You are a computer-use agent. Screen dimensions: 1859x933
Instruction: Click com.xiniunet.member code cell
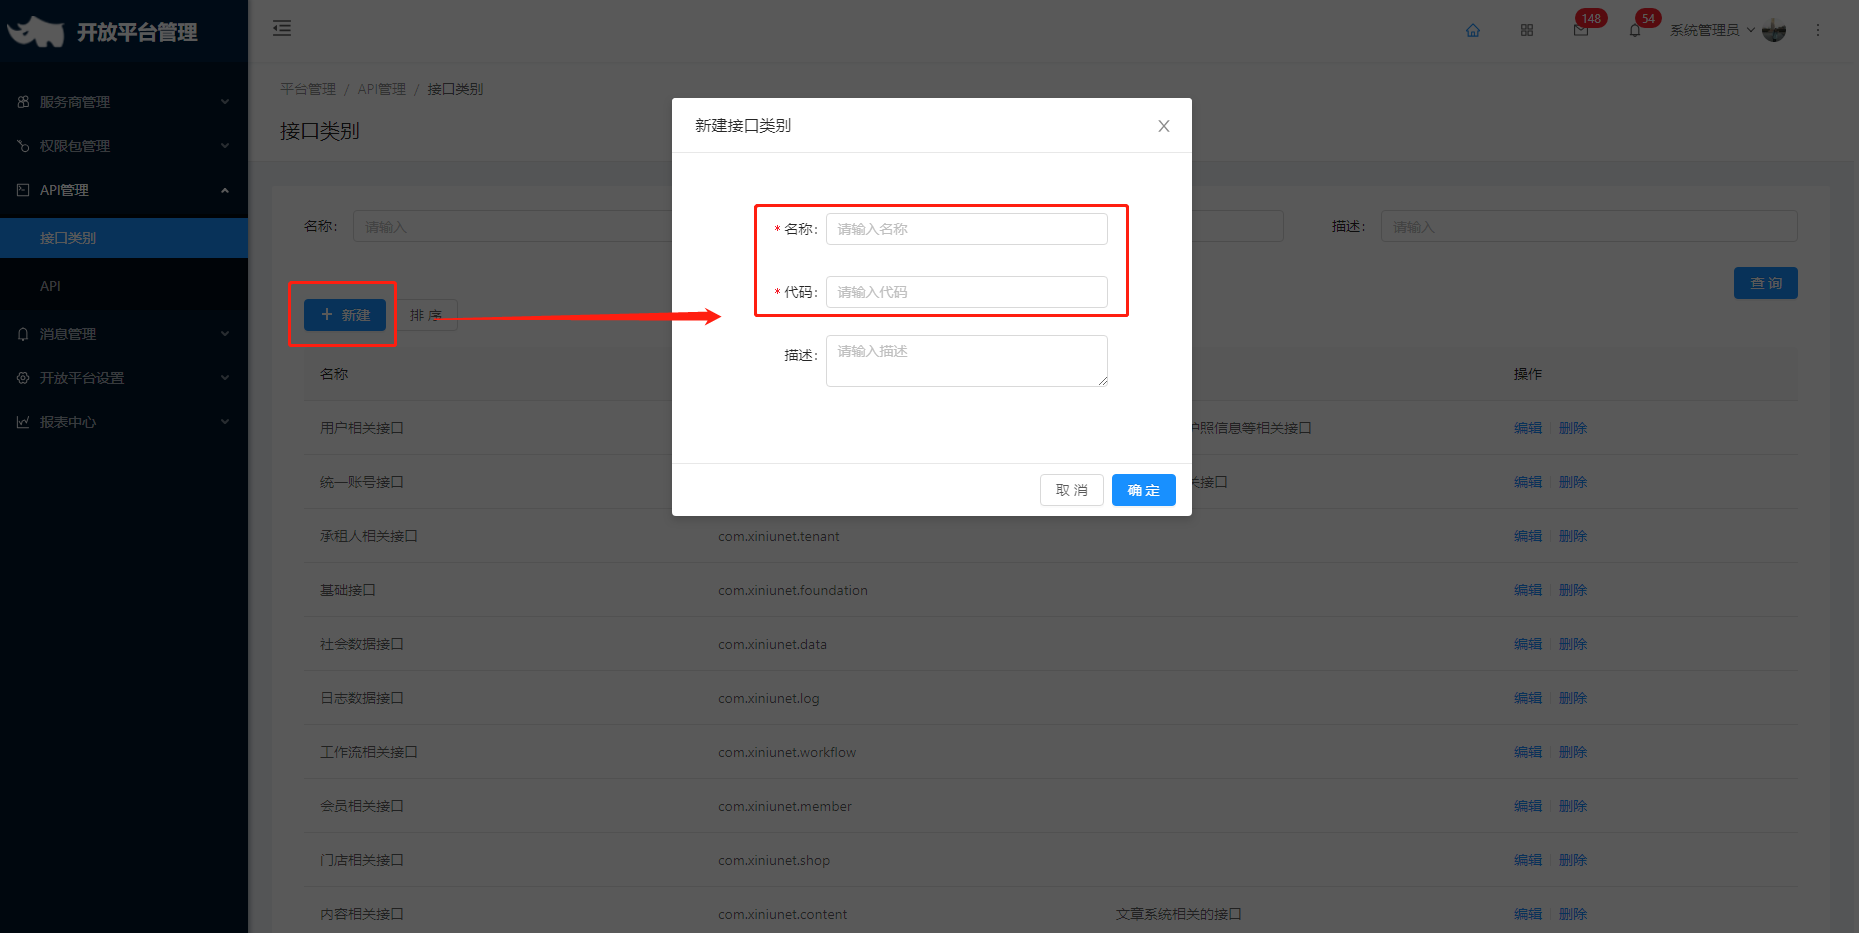[784, 806]
